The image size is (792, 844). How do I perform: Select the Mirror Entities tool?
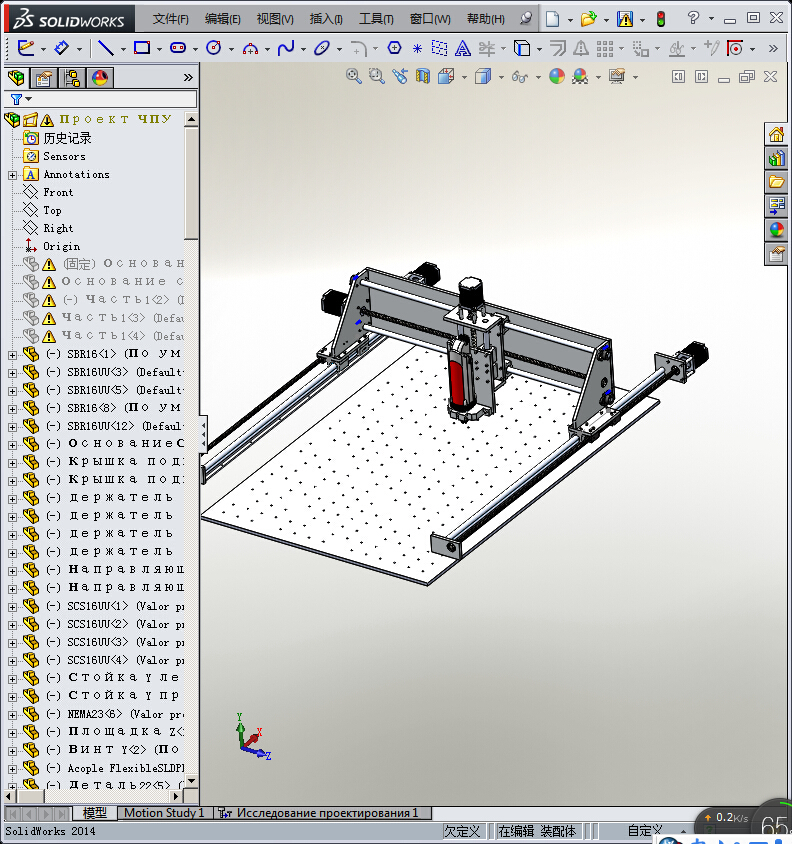coord(580,48)
